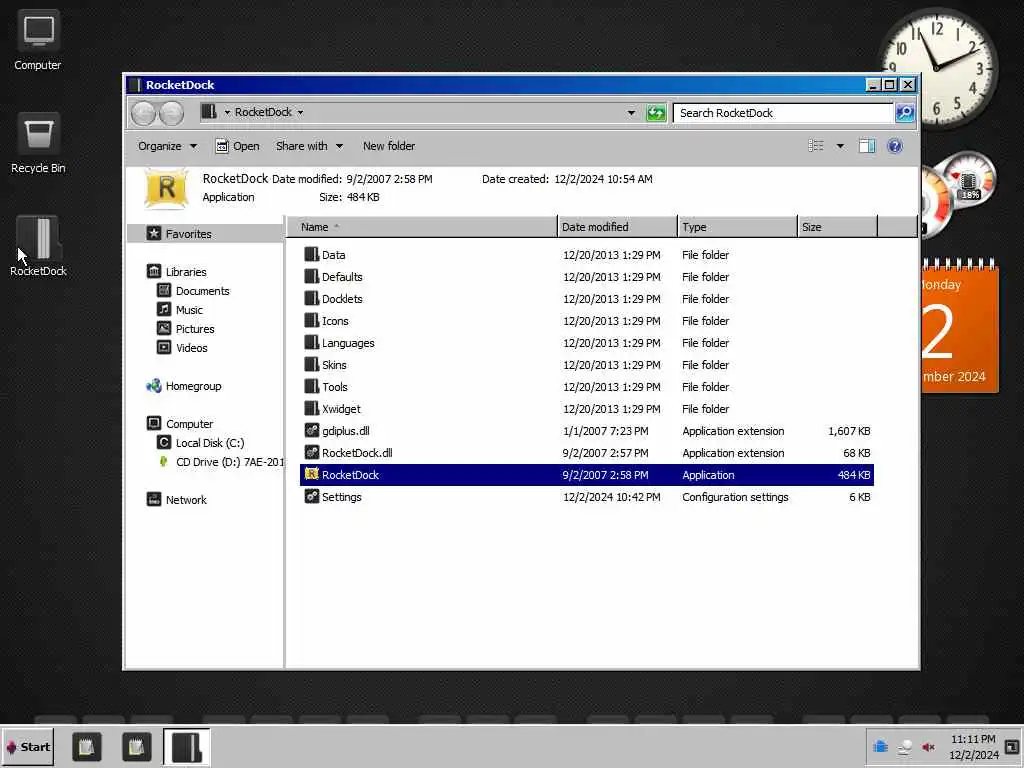Sort by Date modified column header
The image size is (1024, 768).
(x=618, y=227)
